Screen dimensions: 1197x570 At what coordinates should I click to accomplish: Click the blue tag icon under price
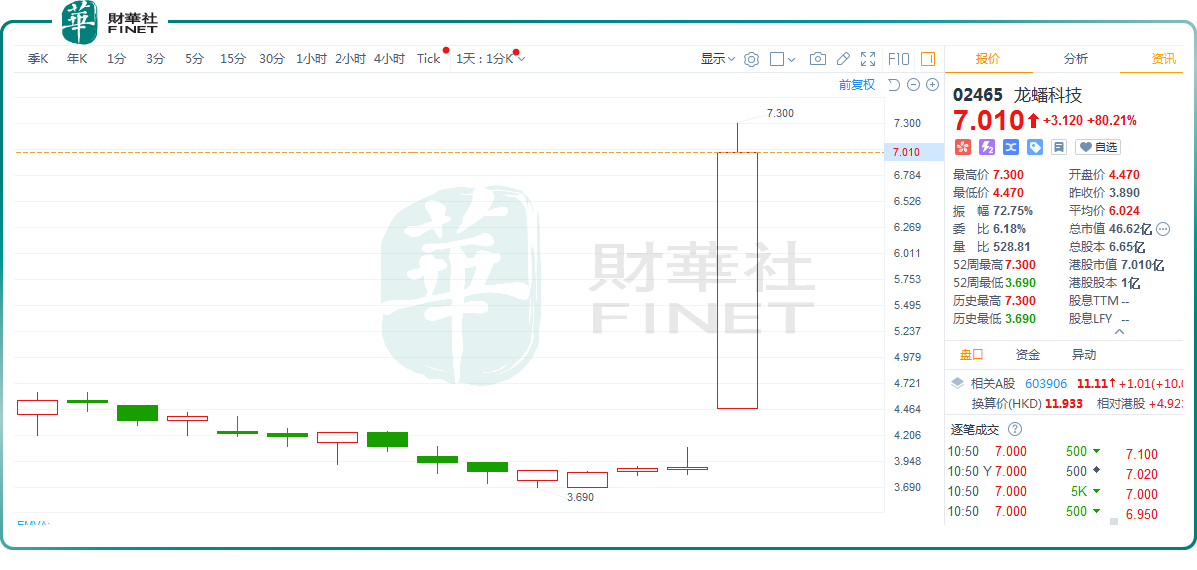(x=1035, y=147)
